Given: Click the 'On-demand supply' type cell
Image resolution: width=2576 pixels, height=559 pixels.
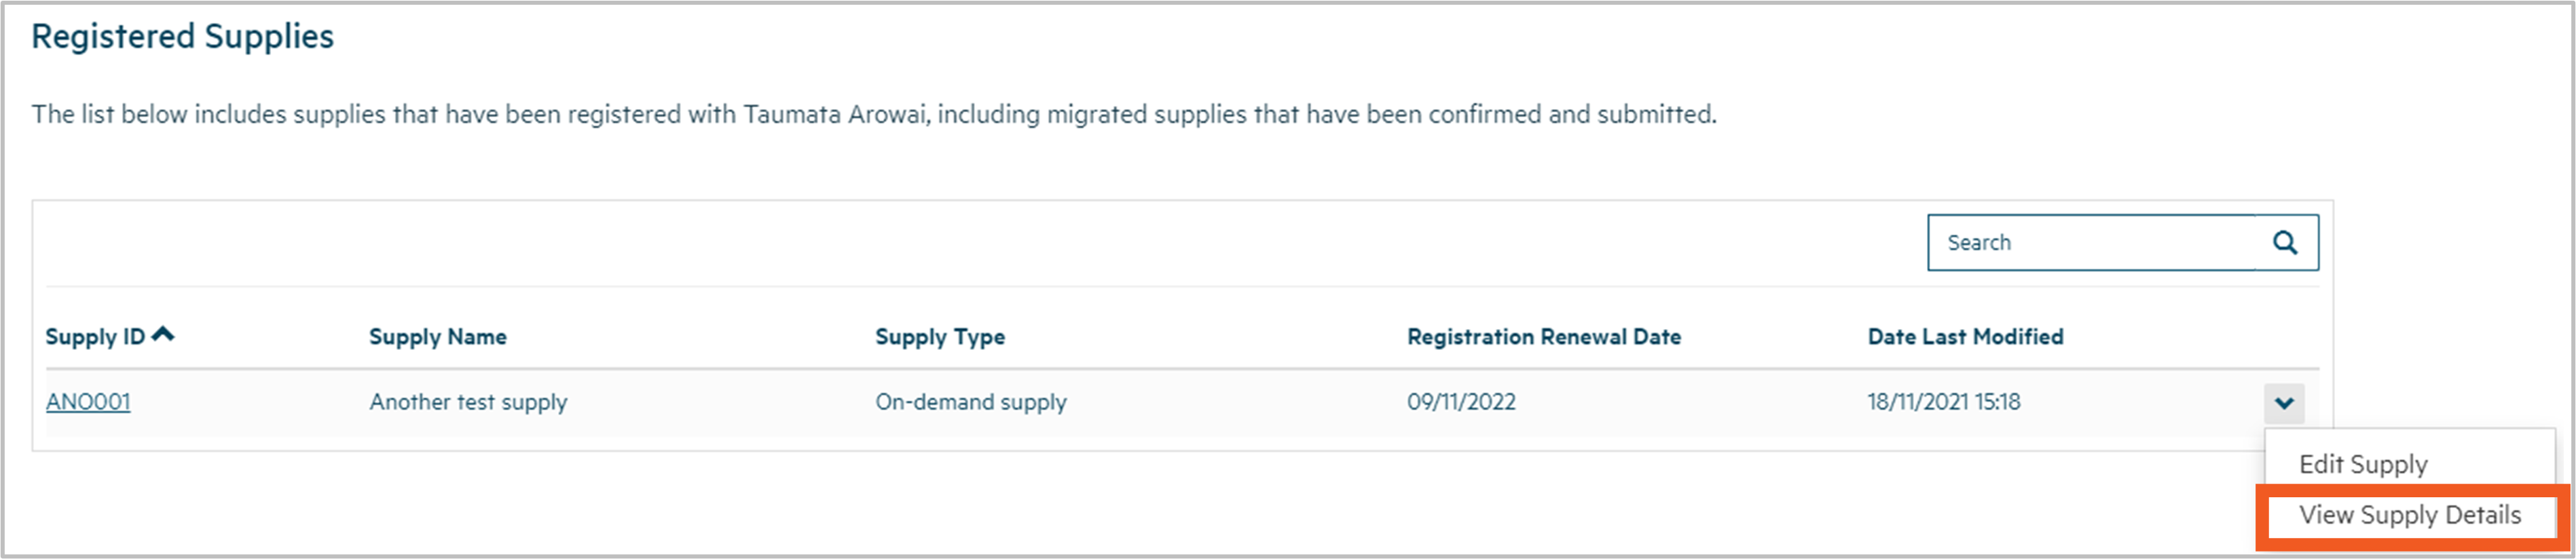Looking at the screenshot, I should point(970,402).
